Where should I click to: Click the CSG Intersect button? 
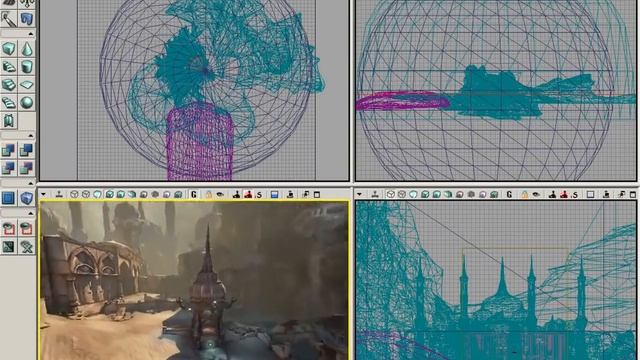(x=9, y=168)
